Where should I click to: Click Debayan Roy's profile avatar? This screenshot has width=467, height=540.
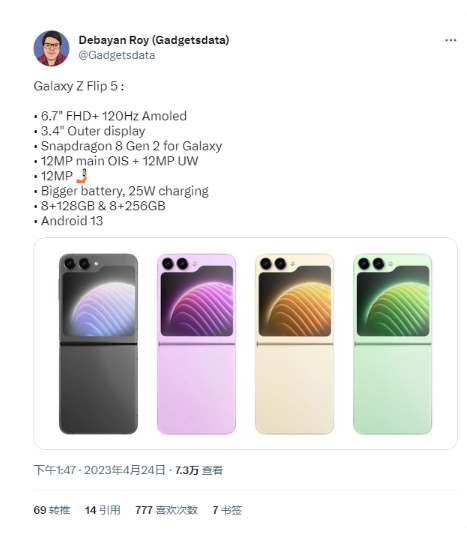(x=51, y=48)
